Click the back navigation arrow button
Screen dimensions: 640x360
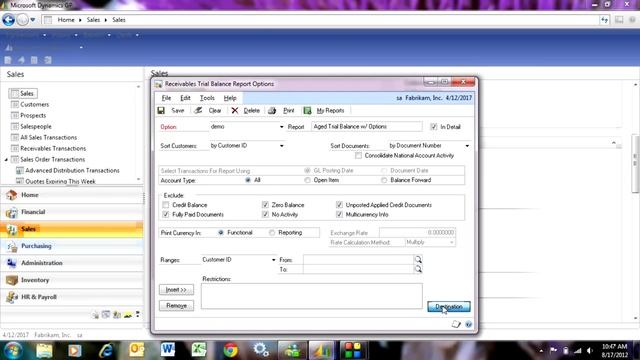(x=9, y=20)
